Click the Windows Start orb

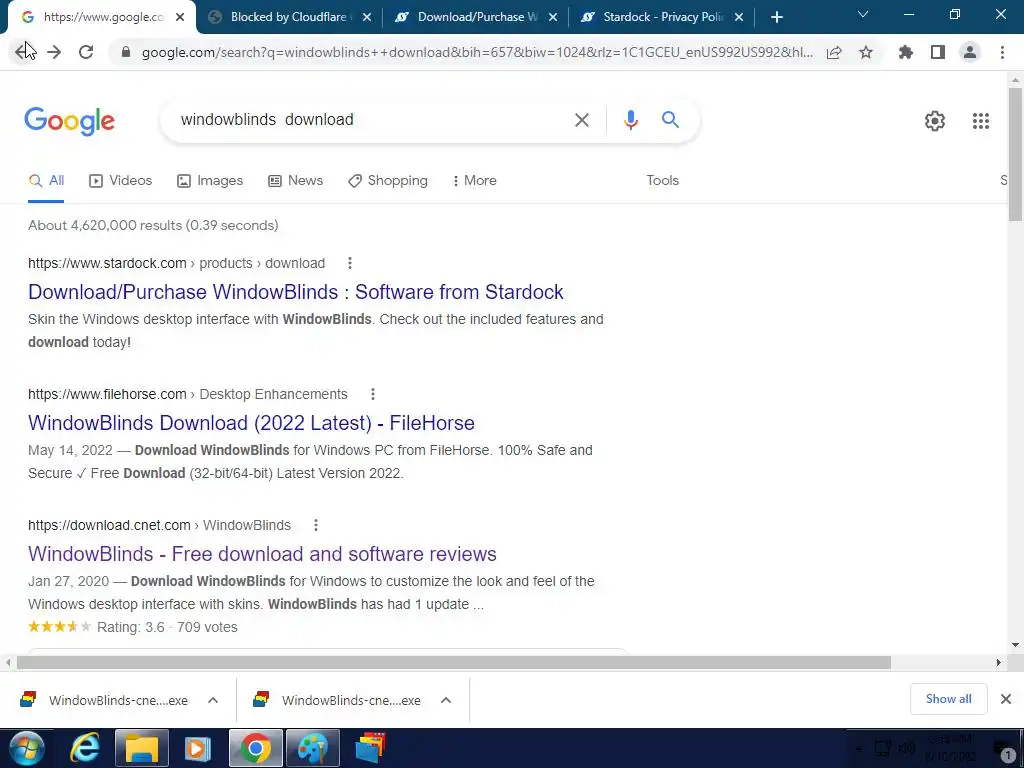[27, 748]
